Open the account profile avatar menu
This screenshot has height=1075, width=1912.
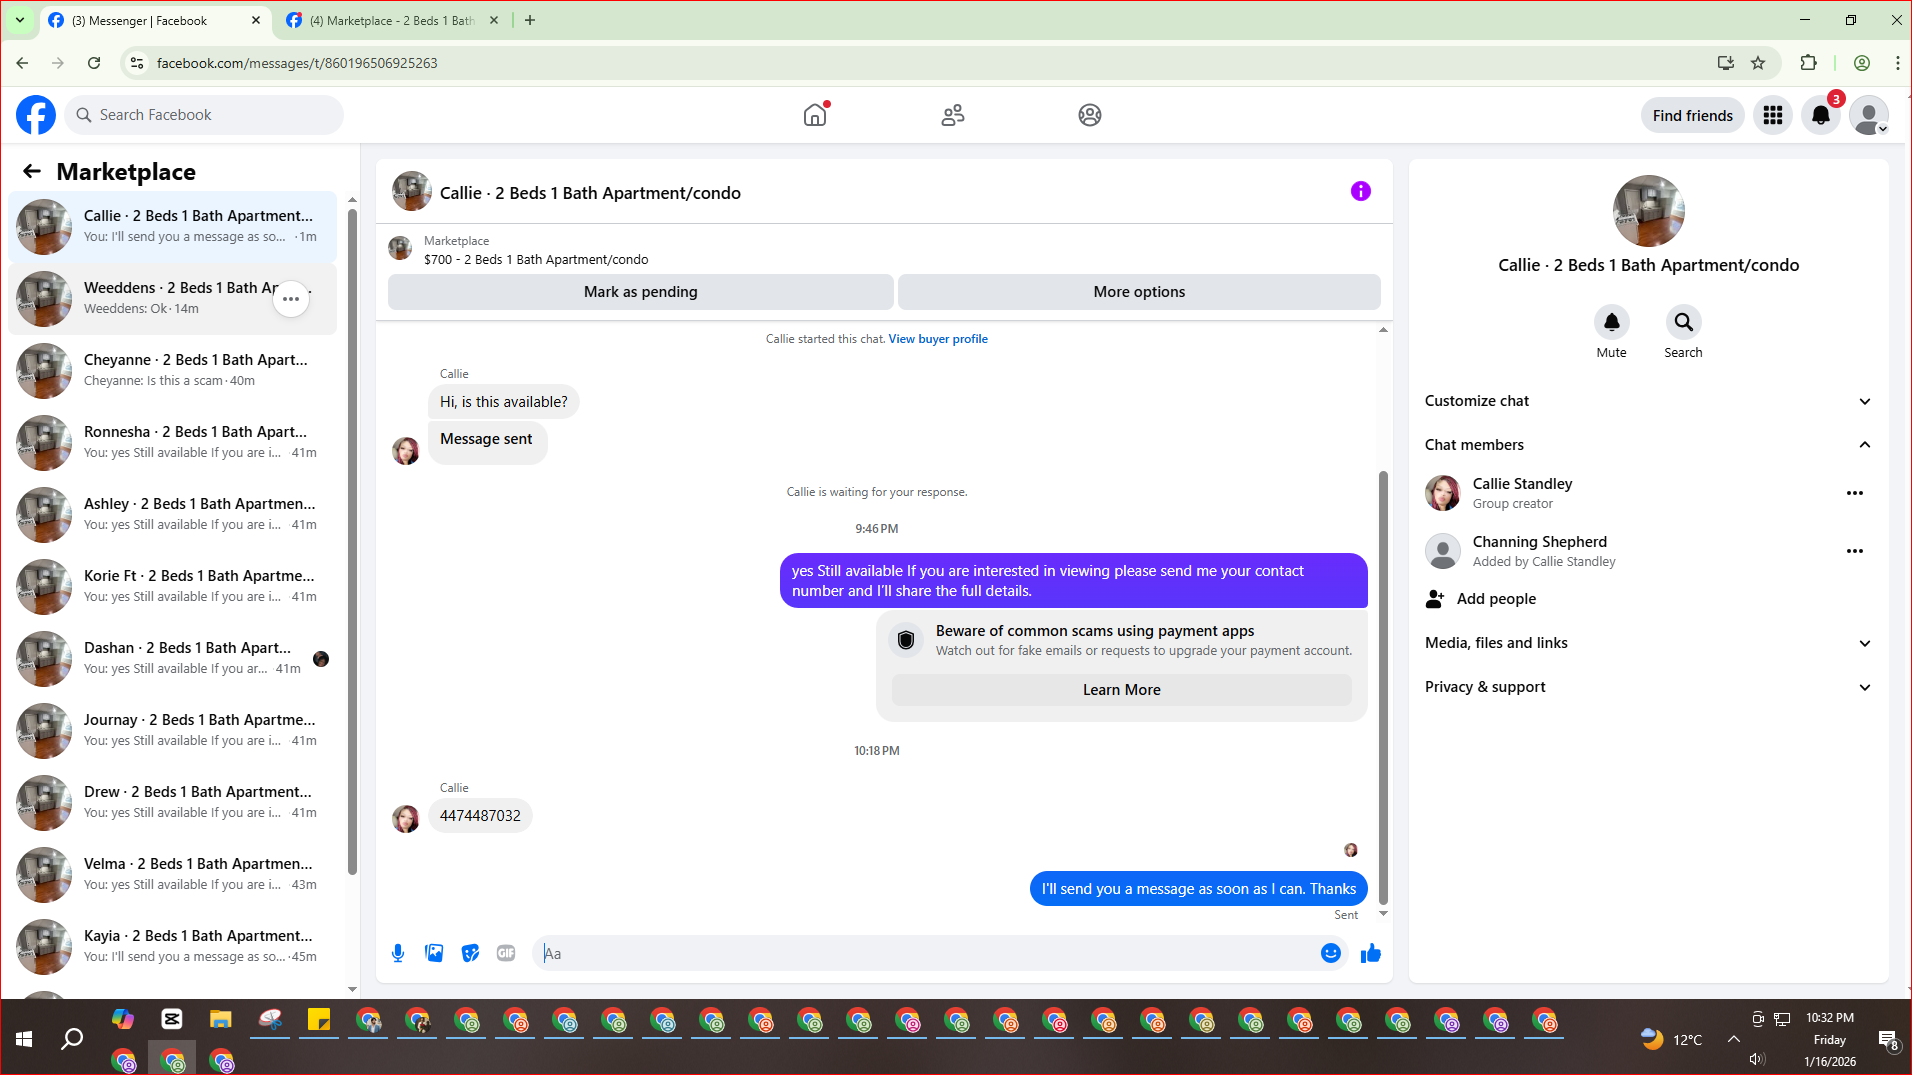tap(1869, 115)
